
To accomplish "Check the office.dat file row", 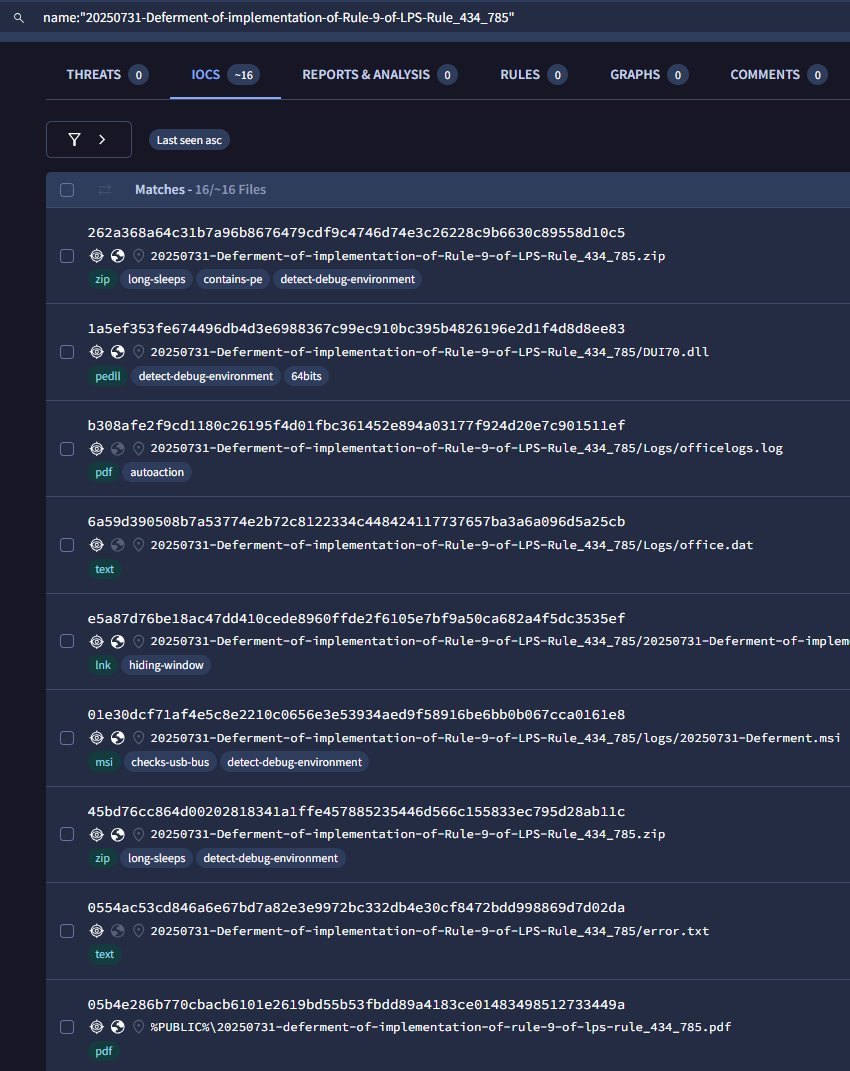I will click(67, 545).
